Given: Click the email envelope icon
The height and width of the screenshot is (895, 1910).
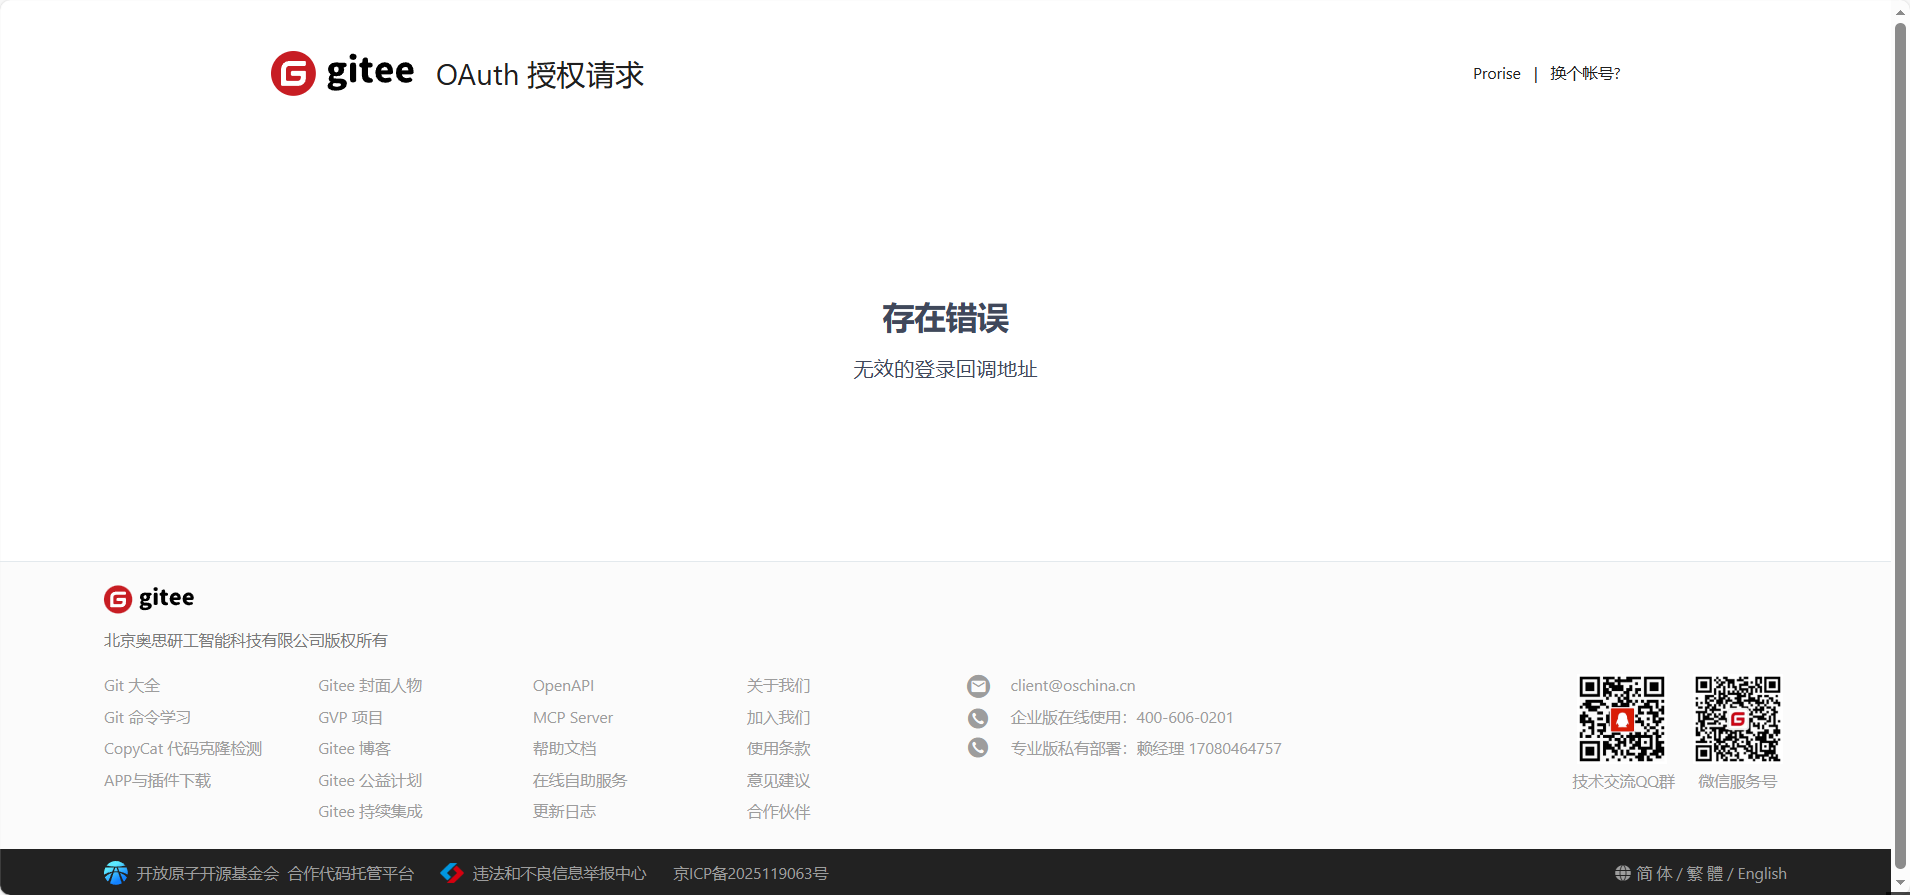Looking at the screenshot, I should pos(978,686).
